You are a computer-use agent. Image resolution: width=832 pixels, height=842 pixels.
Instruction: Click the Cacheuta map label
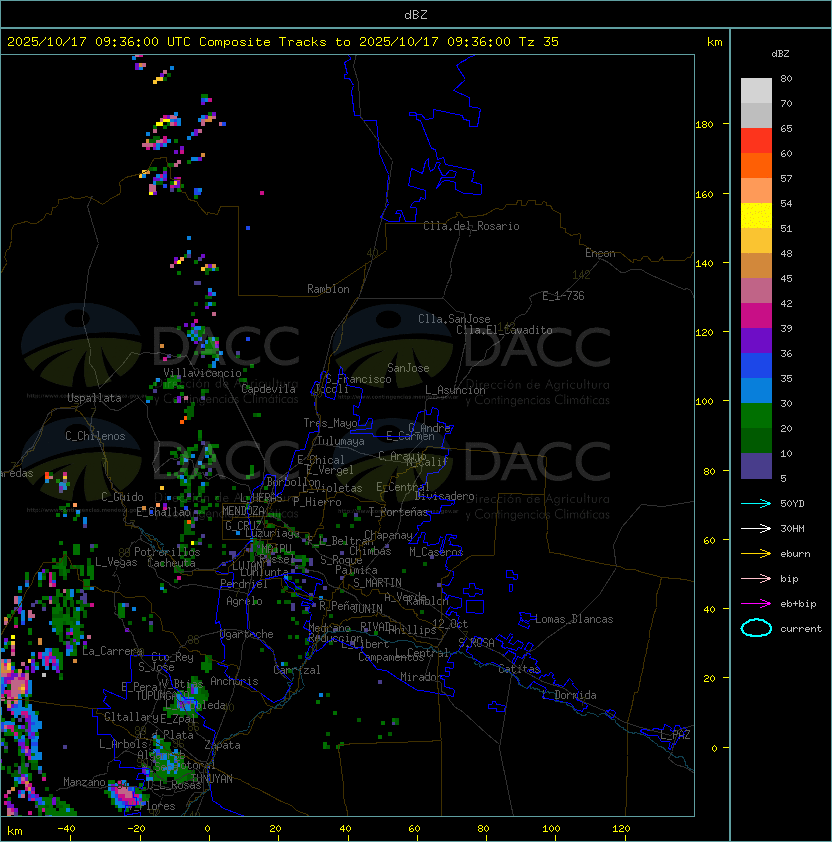pos(171,563)
